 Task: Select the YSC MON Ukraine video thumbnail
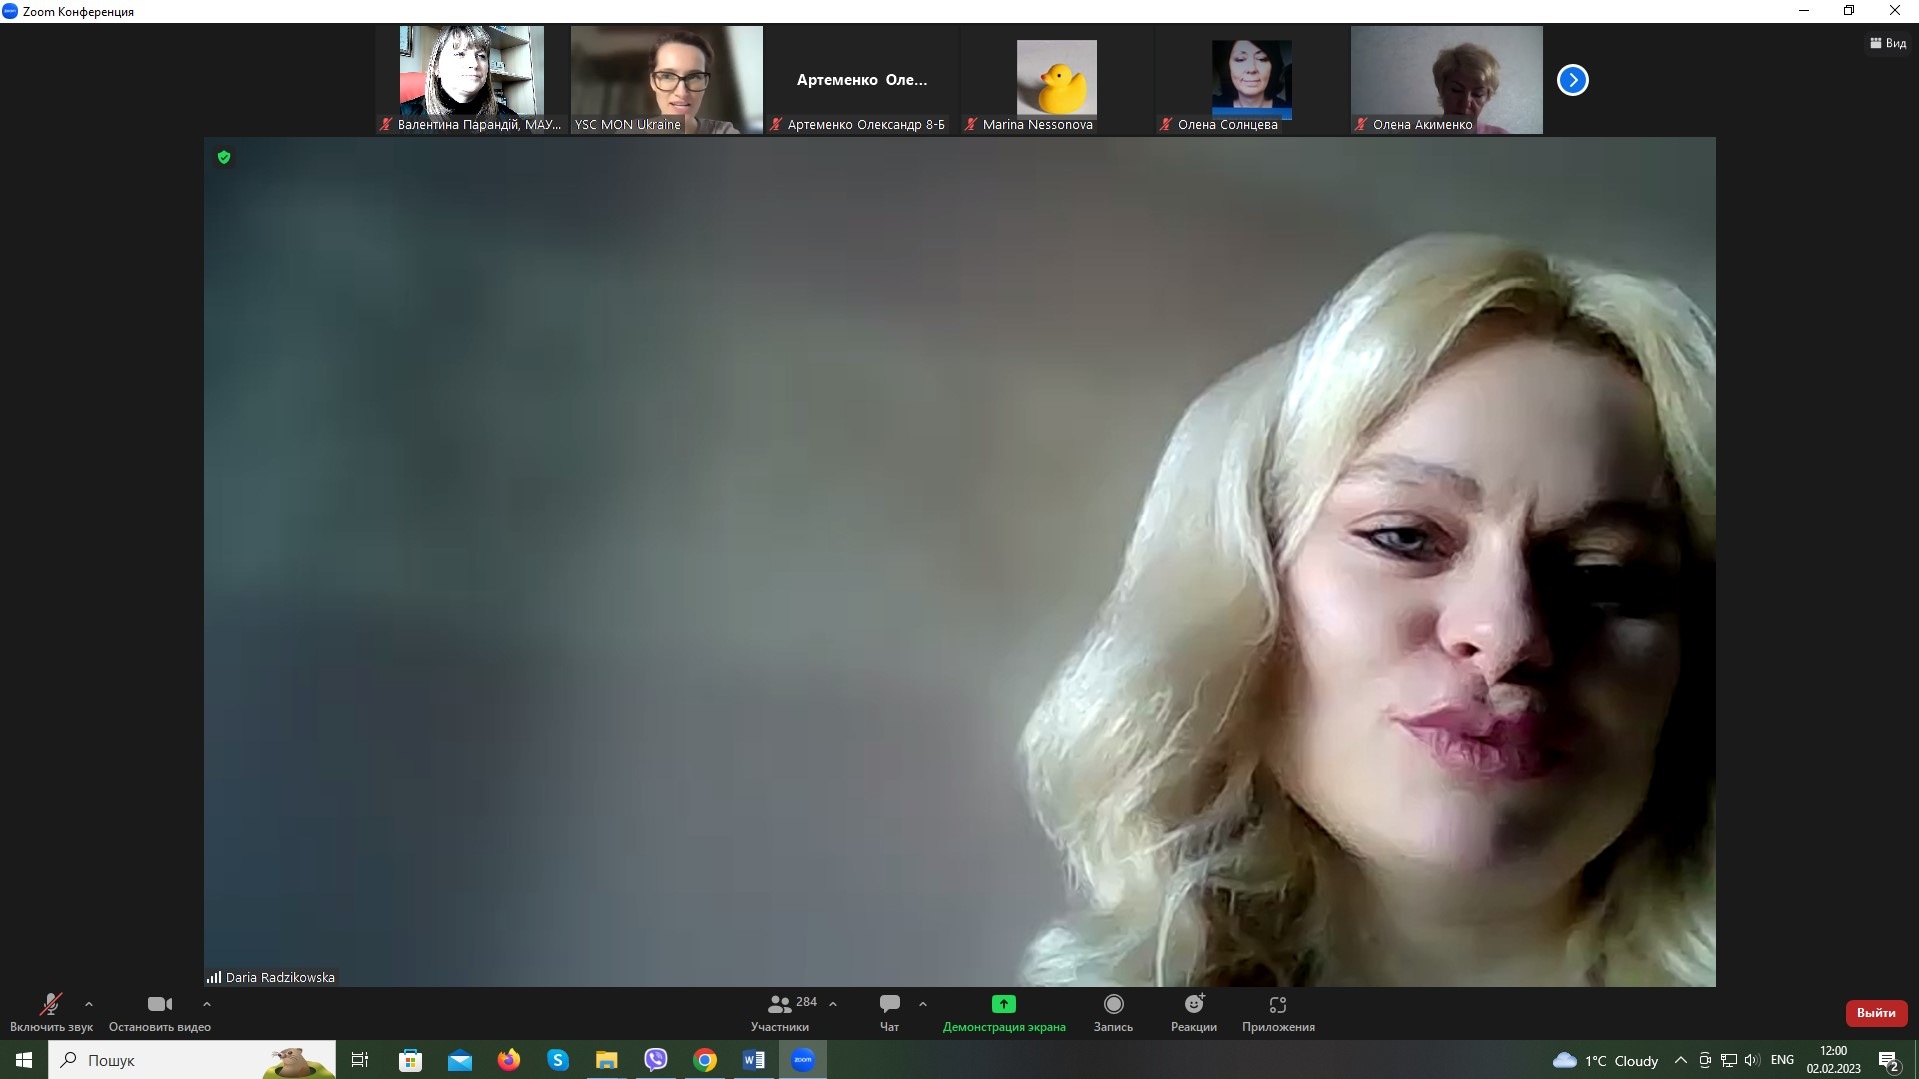[666, 80]
